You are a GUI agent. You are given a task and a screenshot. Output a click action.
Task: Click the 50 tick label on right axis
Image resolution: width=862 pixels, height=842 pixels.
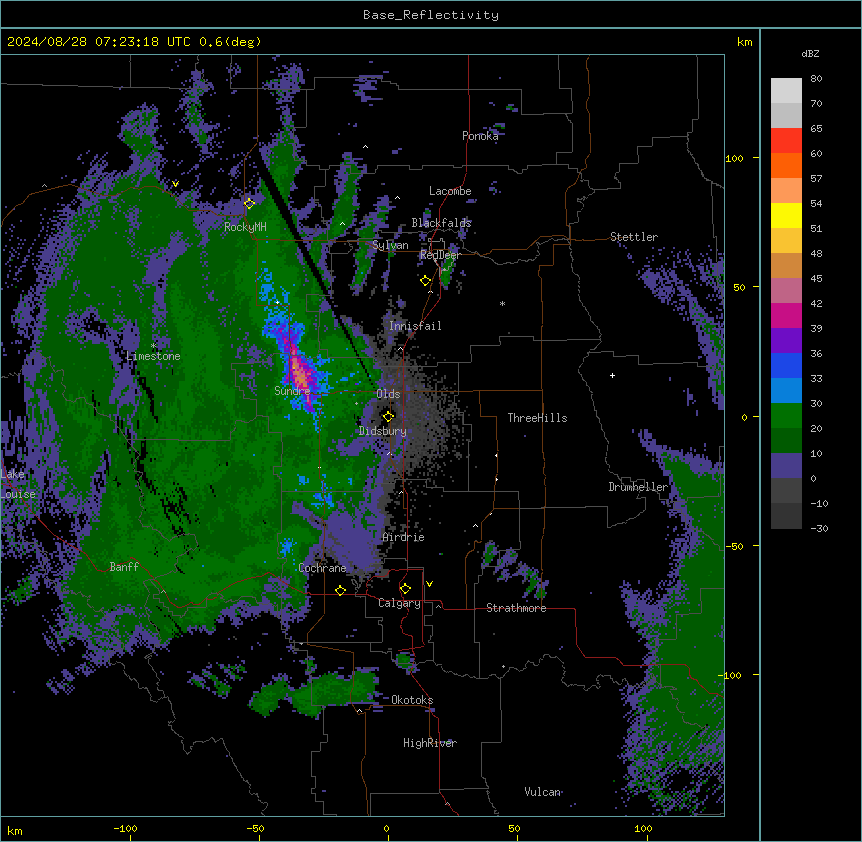[739, 287]
